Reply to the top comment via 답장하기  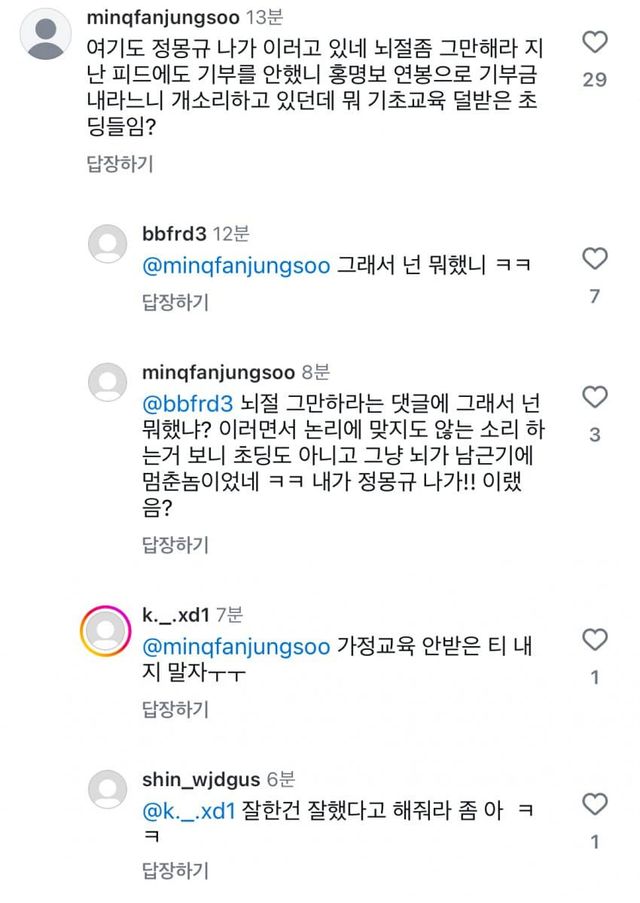119,165
